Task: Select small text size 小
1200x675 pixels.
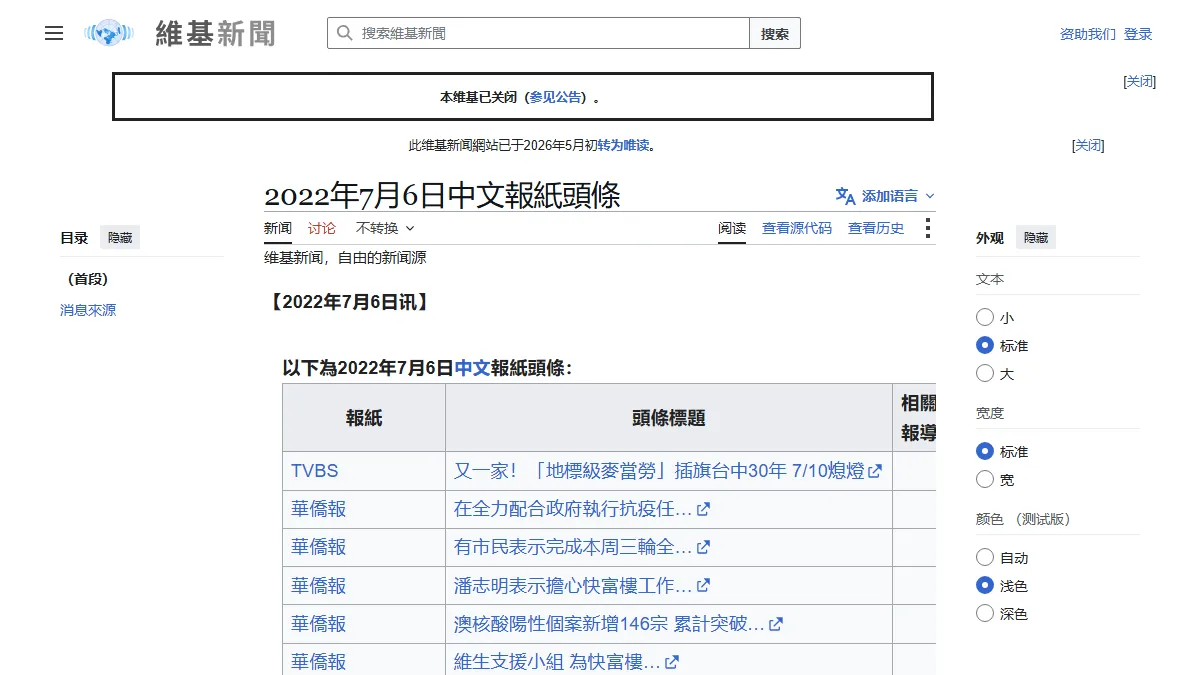Action: pos(985,317)
